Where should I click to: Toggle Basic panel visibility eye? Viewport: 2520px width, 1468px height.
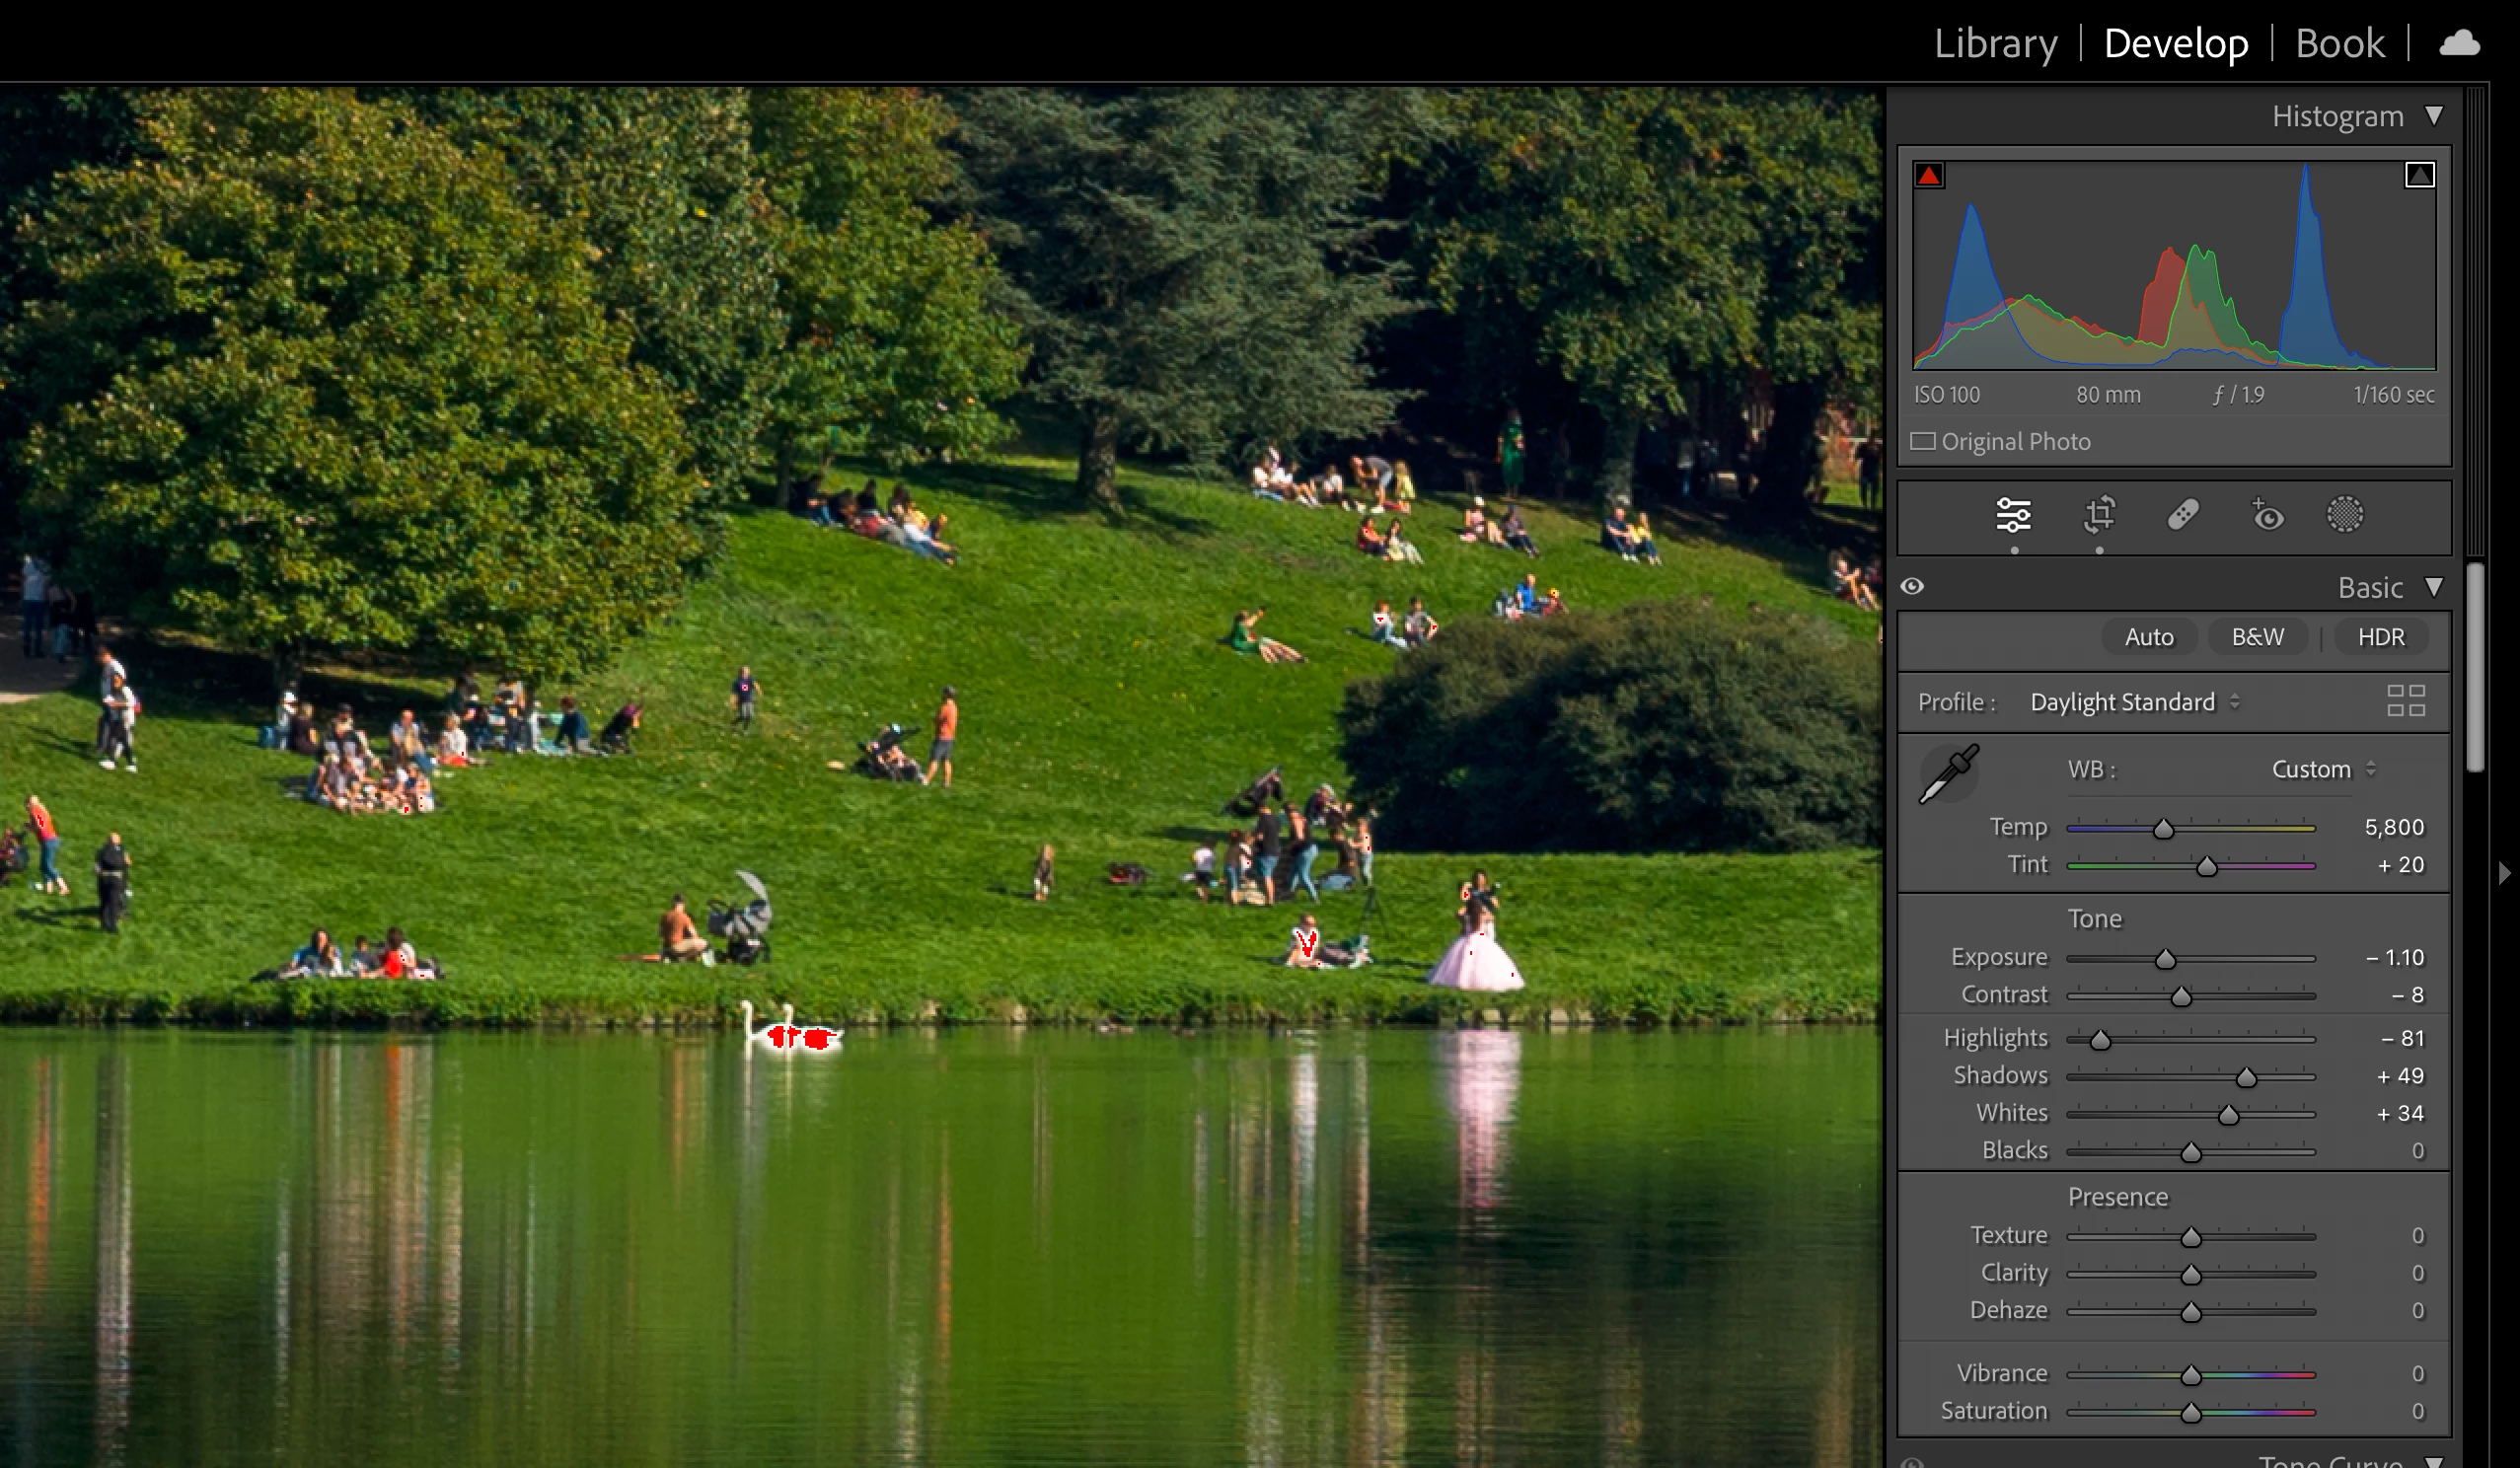[x=1912, y=587]
